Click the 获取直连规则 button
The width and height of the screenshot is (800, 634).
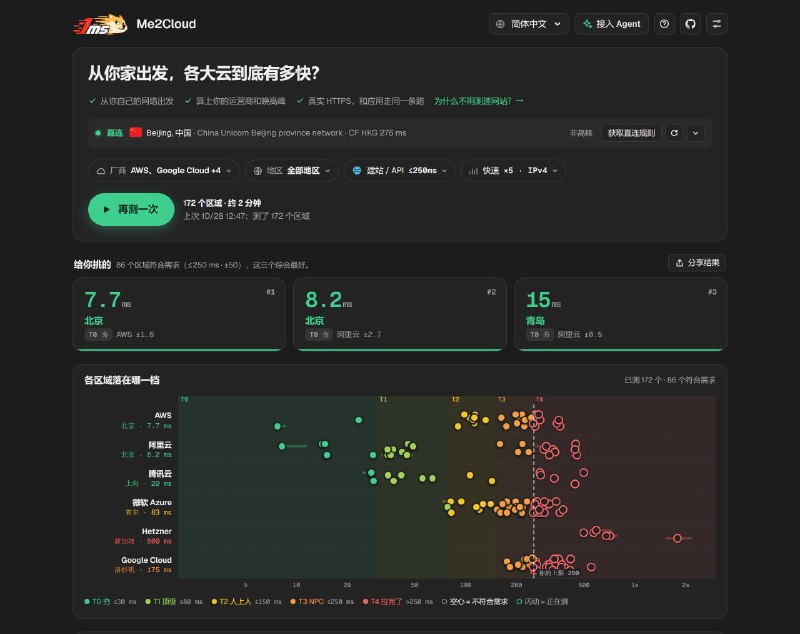point(631,133)
